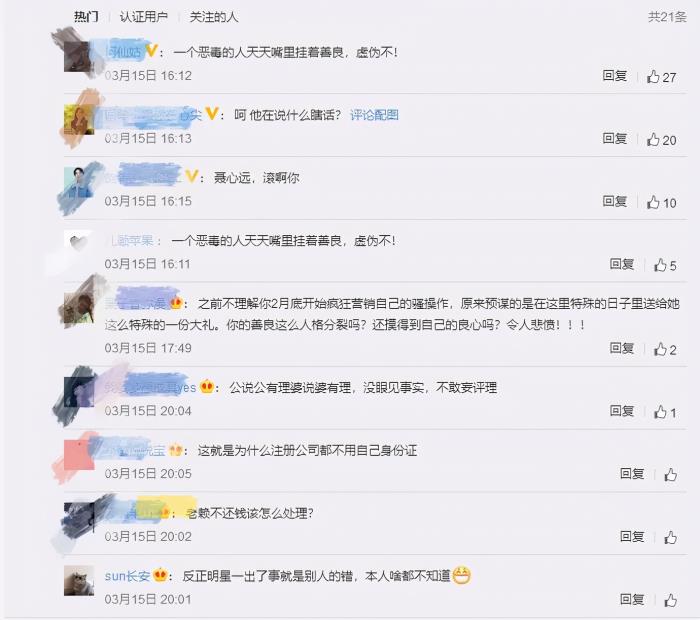Click avatar of the 16:13 commenter
The height and width of the screenshot is (620, 700).
pyautogui.click(x=79, y=119)
